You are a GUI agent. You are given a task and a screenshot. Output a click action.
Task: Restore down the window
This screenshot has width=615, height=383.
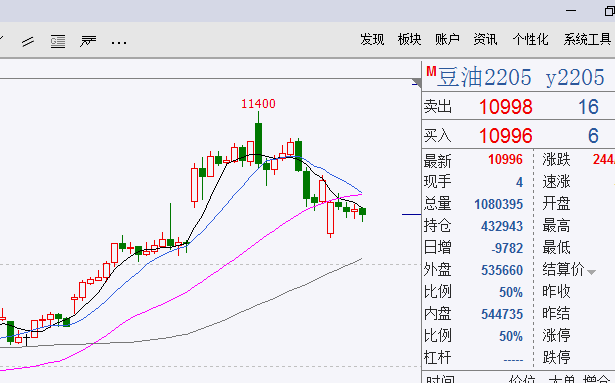click(609, 11)
